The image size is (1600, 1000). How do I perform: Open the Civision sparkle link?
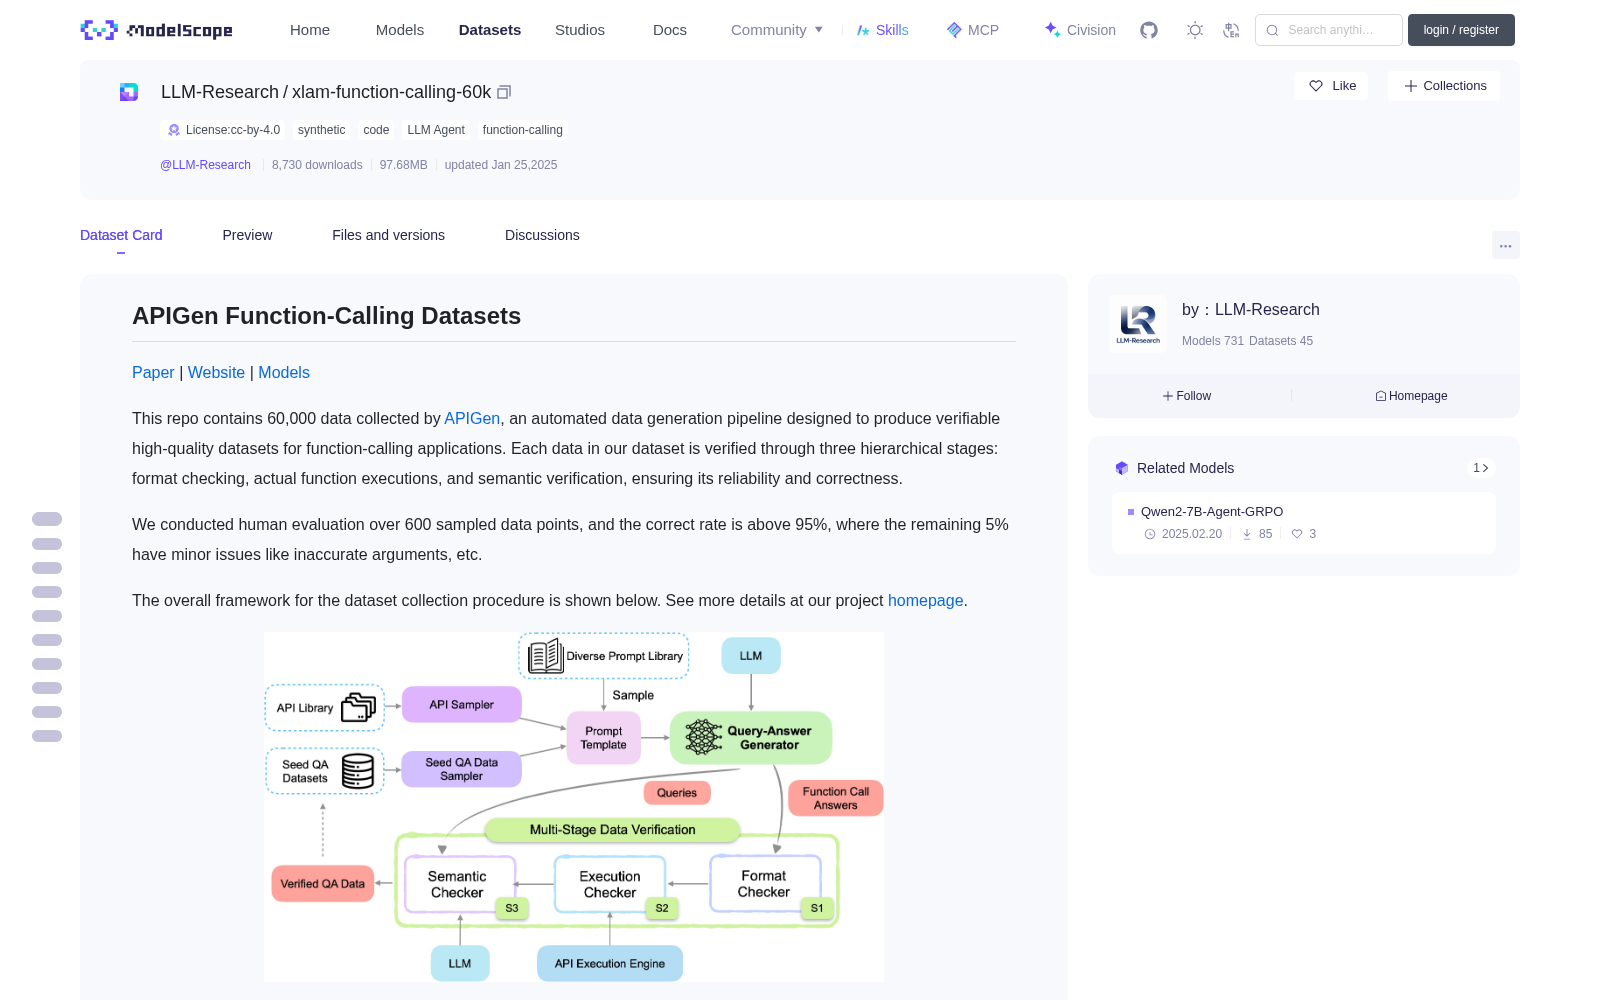point(1080,30)
